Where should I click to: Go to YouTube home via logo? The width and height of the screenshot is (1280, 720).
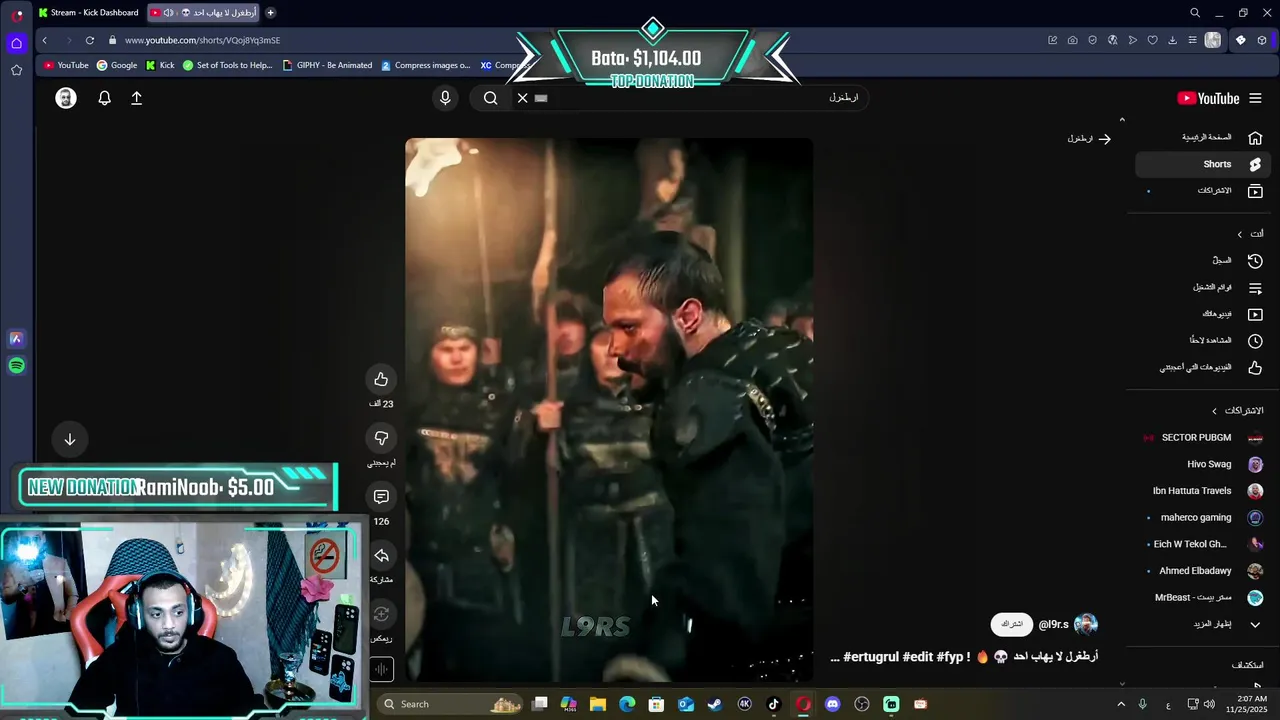pyautogui.click(x=1208, y=98)
